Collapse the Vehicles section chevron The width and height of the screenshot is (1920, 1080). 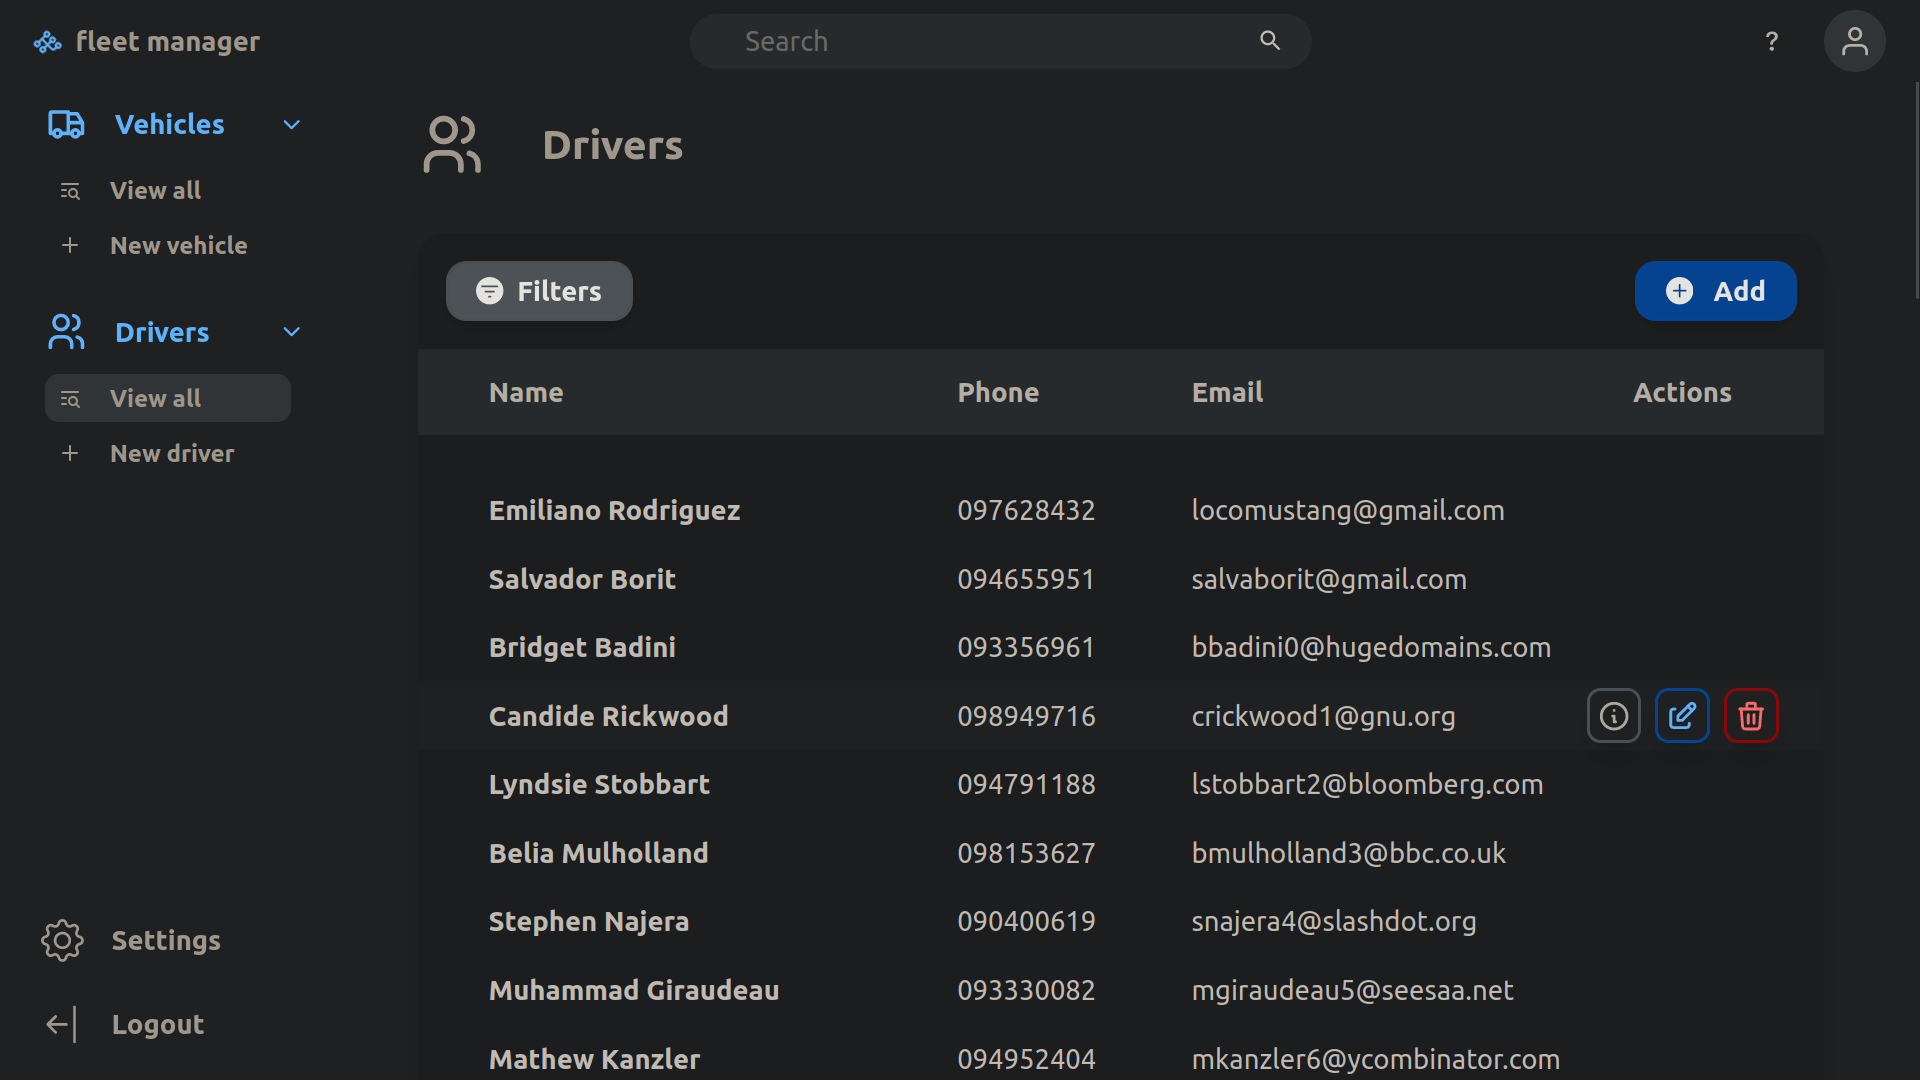290,124
